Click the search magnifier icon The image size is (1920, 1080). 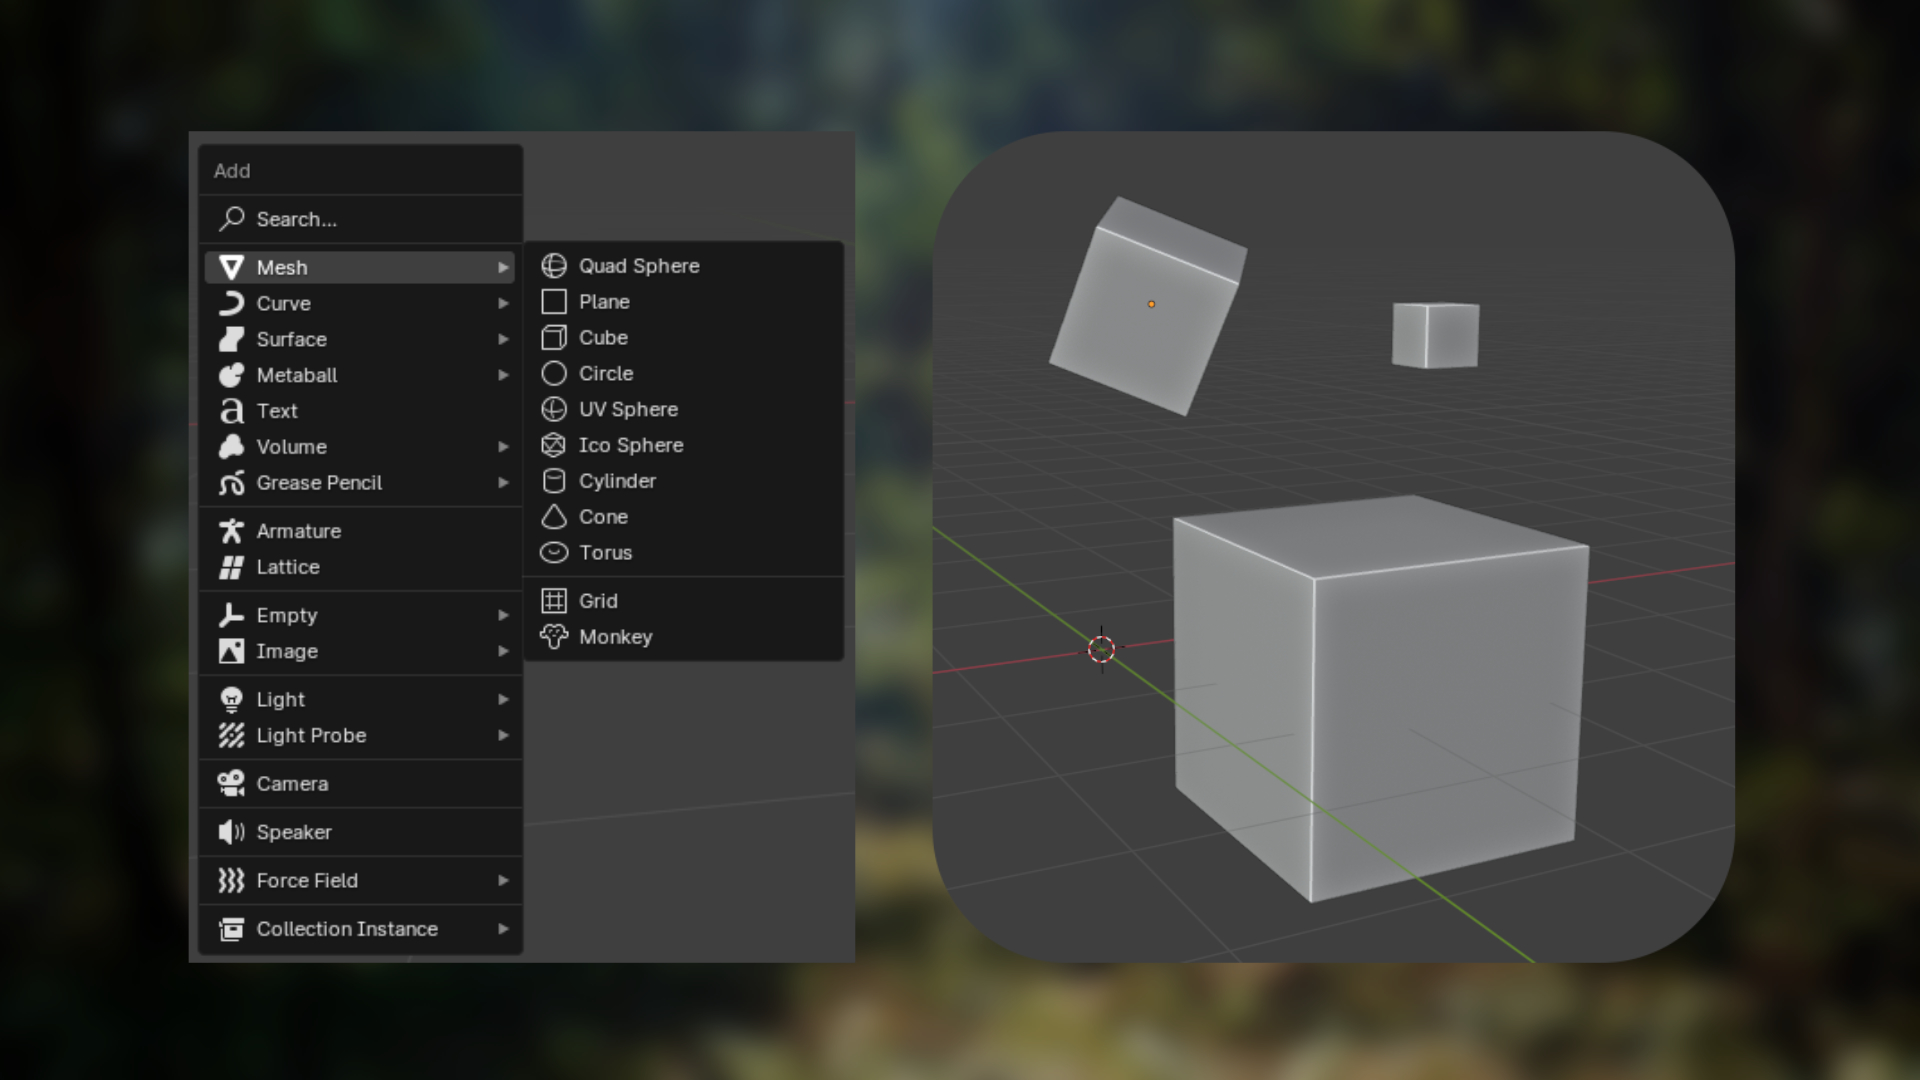[232, 218]
